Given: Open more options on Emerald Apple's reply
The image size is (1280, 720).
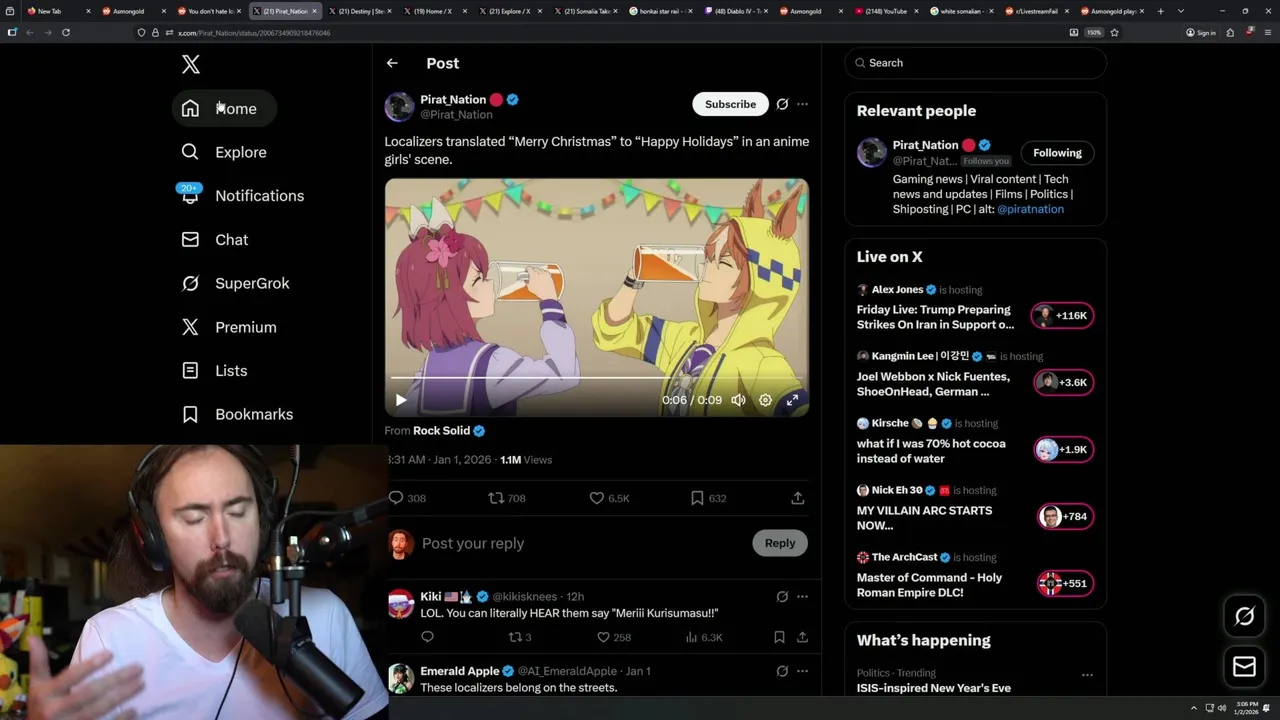Looking at the screenshot, I should [802, 671].
